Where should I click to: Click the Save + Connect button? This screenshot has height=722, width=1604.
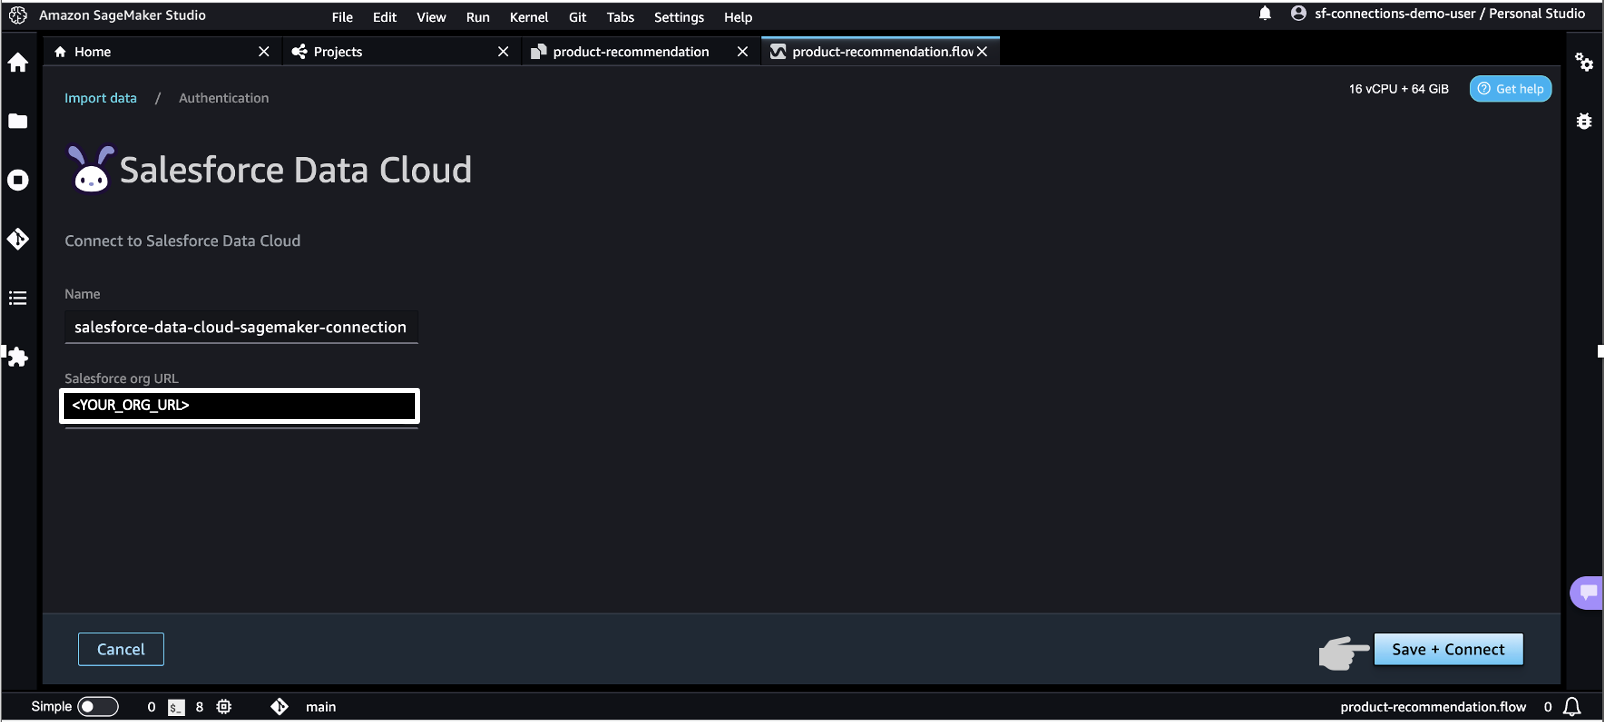1449,649
